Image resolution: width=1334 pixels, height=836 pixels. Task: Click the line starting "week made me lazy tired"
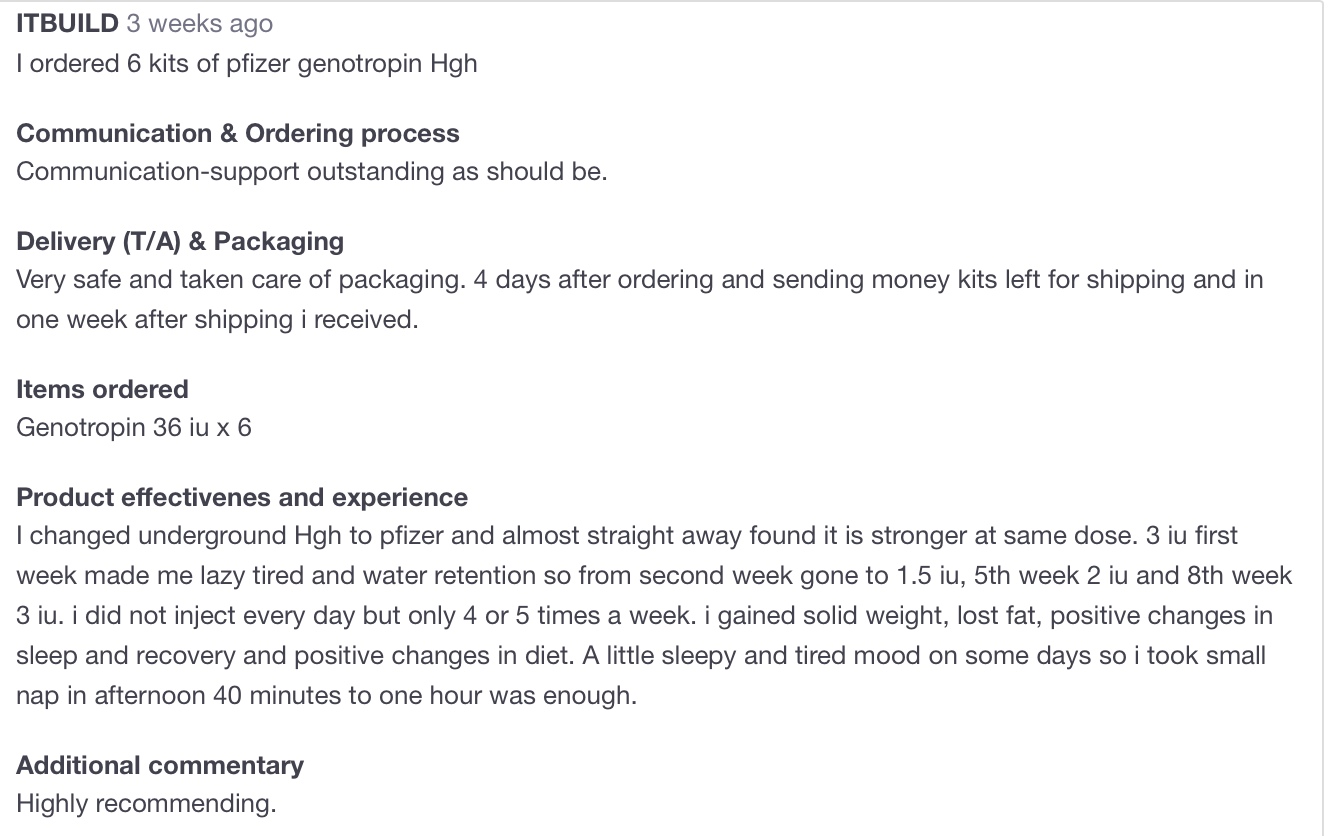(653, 576)
